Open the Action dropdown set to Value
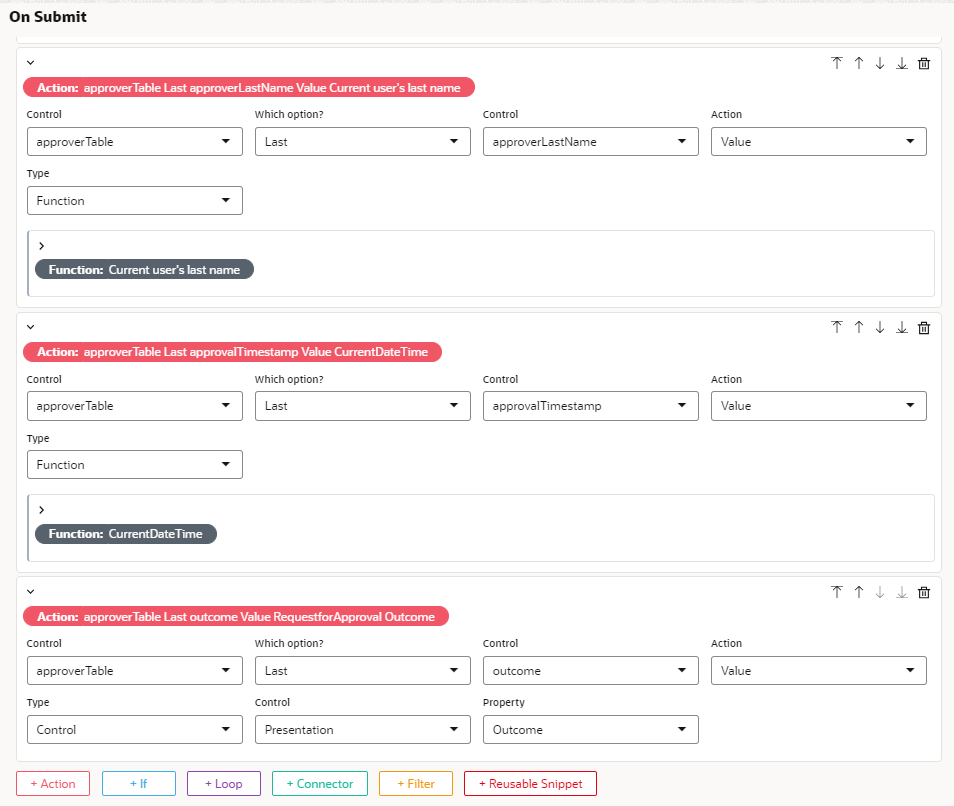This screenshot has width=954, height=806. click(818, 141)
